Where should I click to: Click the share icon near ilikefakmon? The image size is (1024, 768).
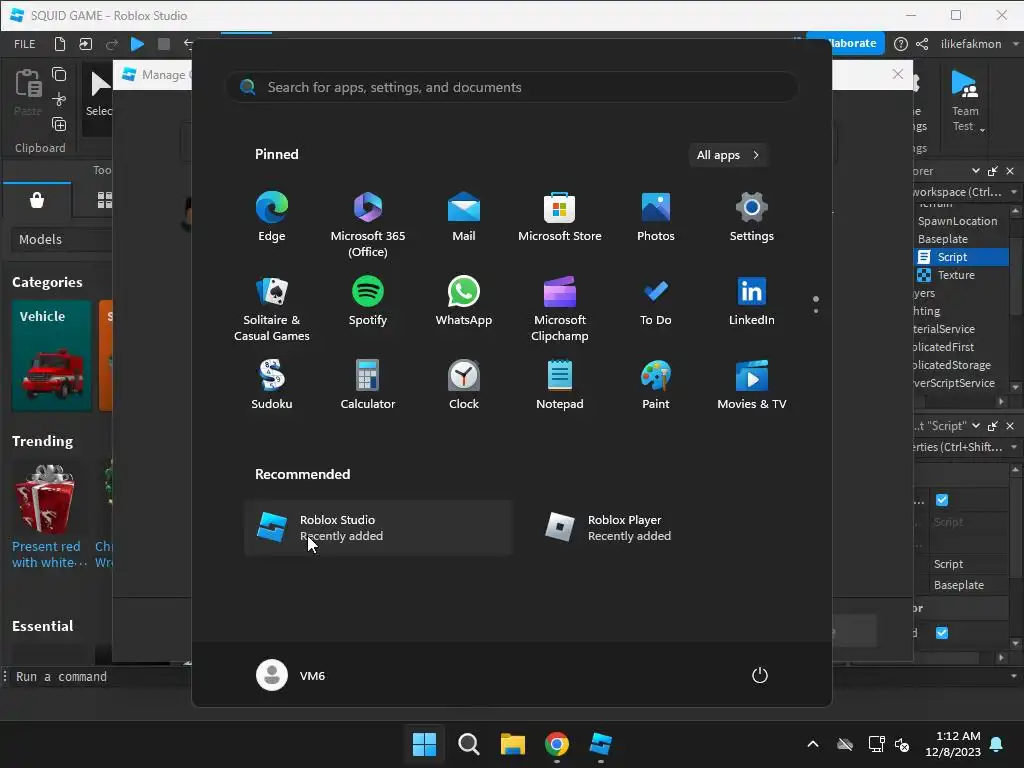922,44
